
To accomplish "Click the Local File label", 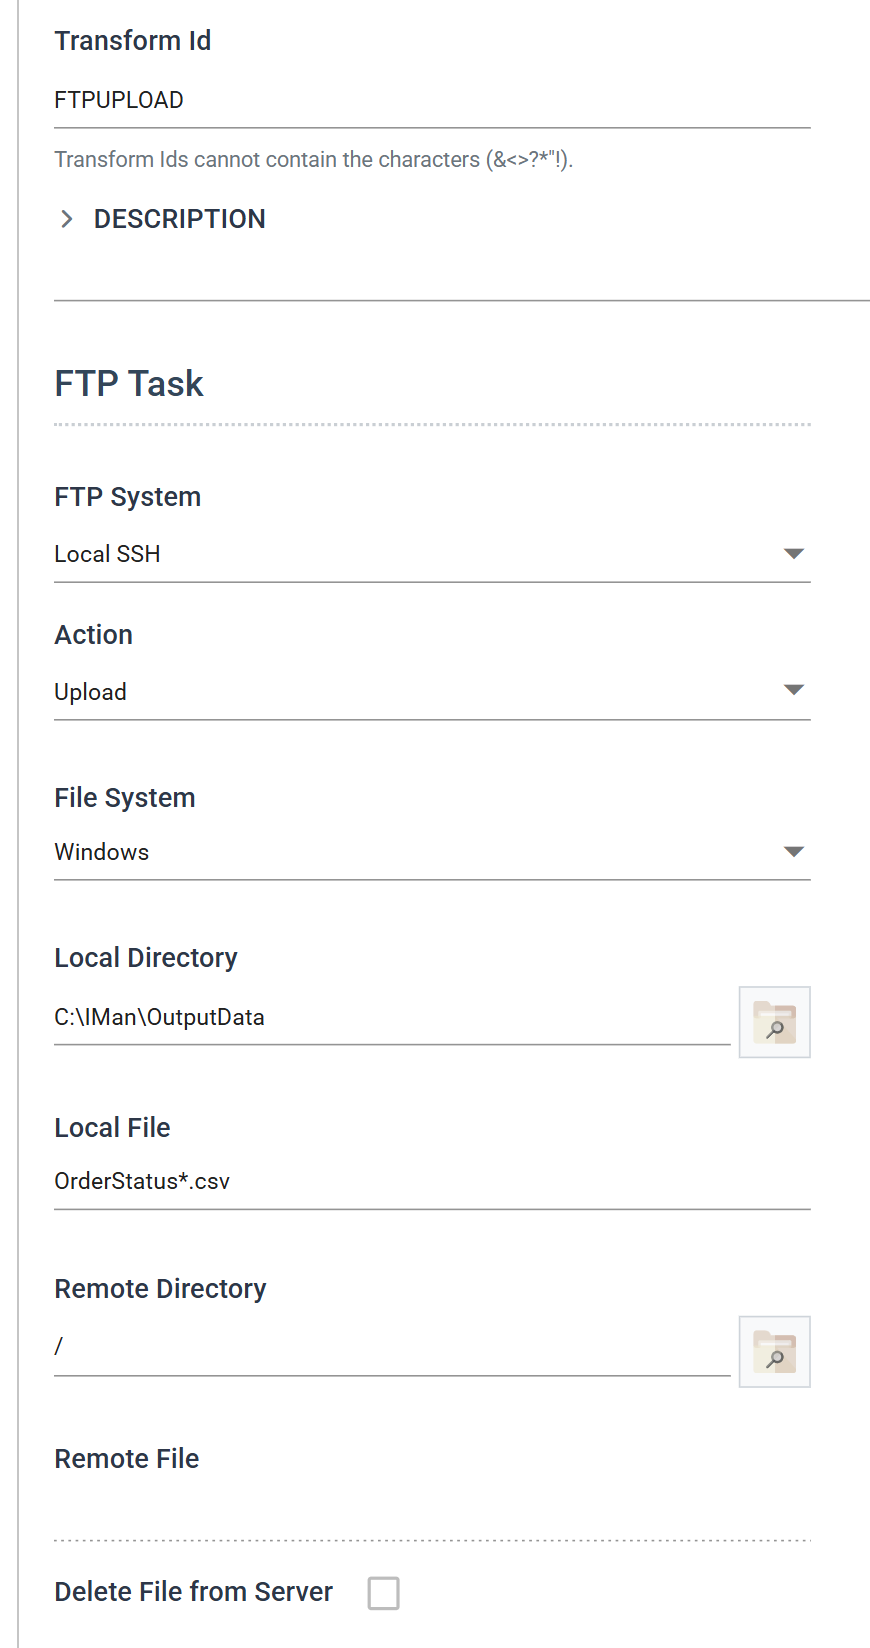I will pyautogui.click(x=113, y=1128).
